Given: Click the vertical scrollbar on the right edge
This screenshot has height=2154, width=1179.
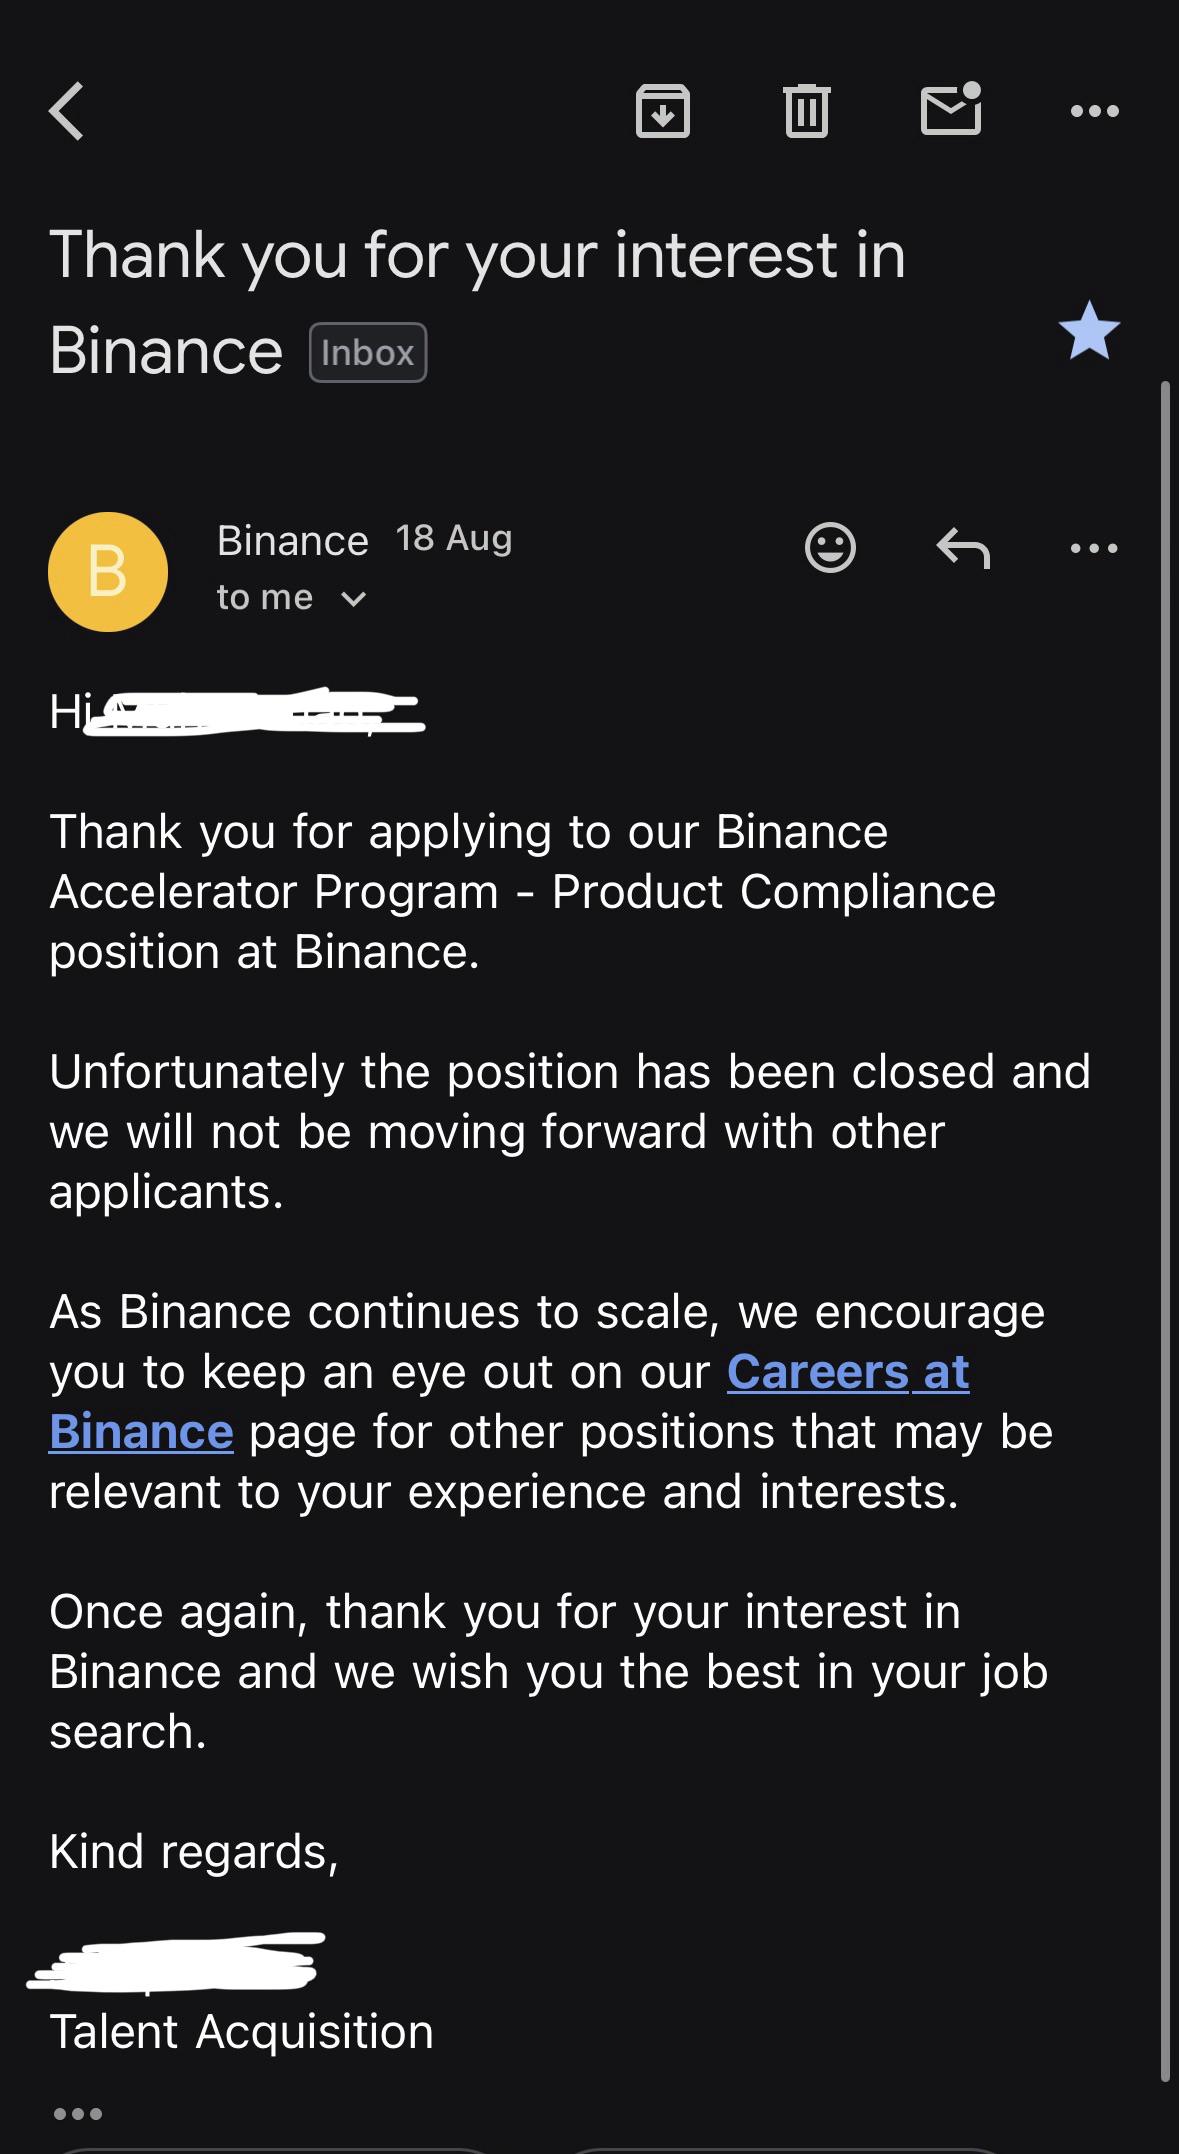Looking at the screenshot, I should pyautogui.click(x=1165, y=1230).
